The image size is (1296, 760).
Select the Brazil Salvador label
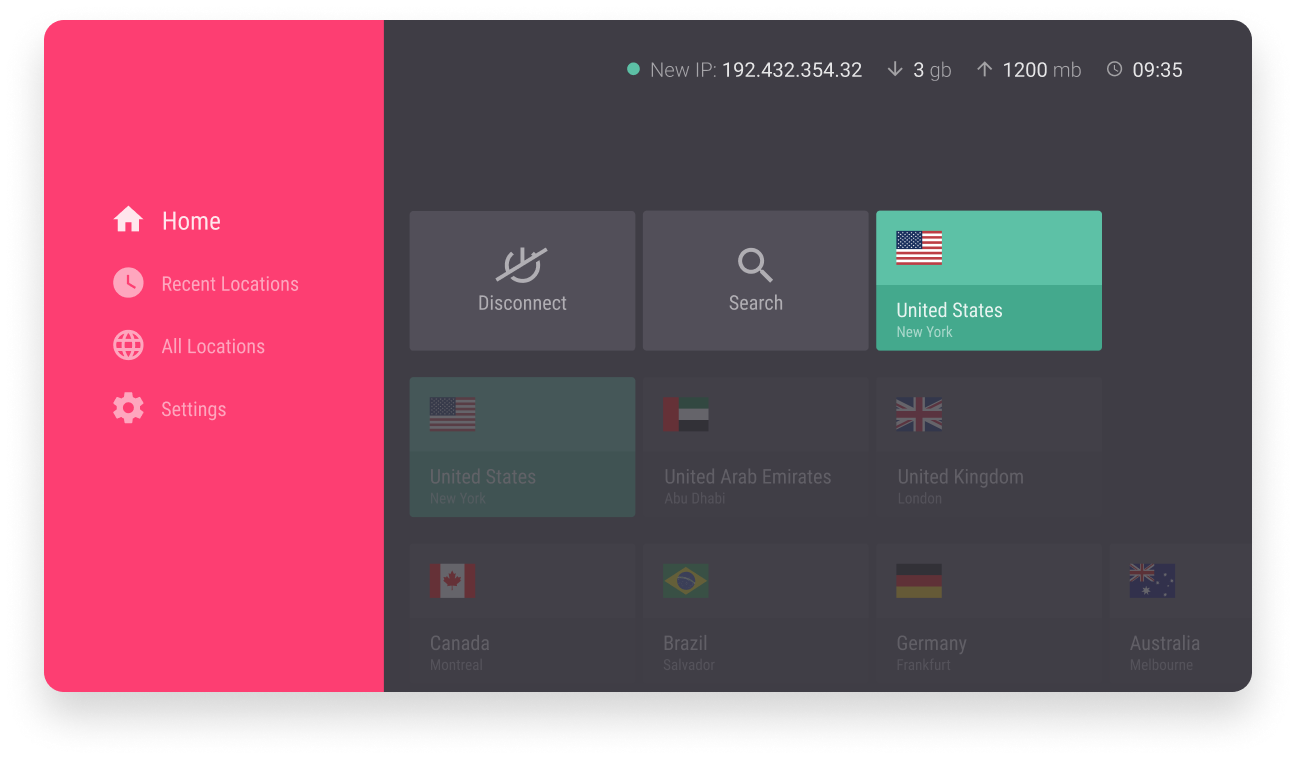[689, 652]
